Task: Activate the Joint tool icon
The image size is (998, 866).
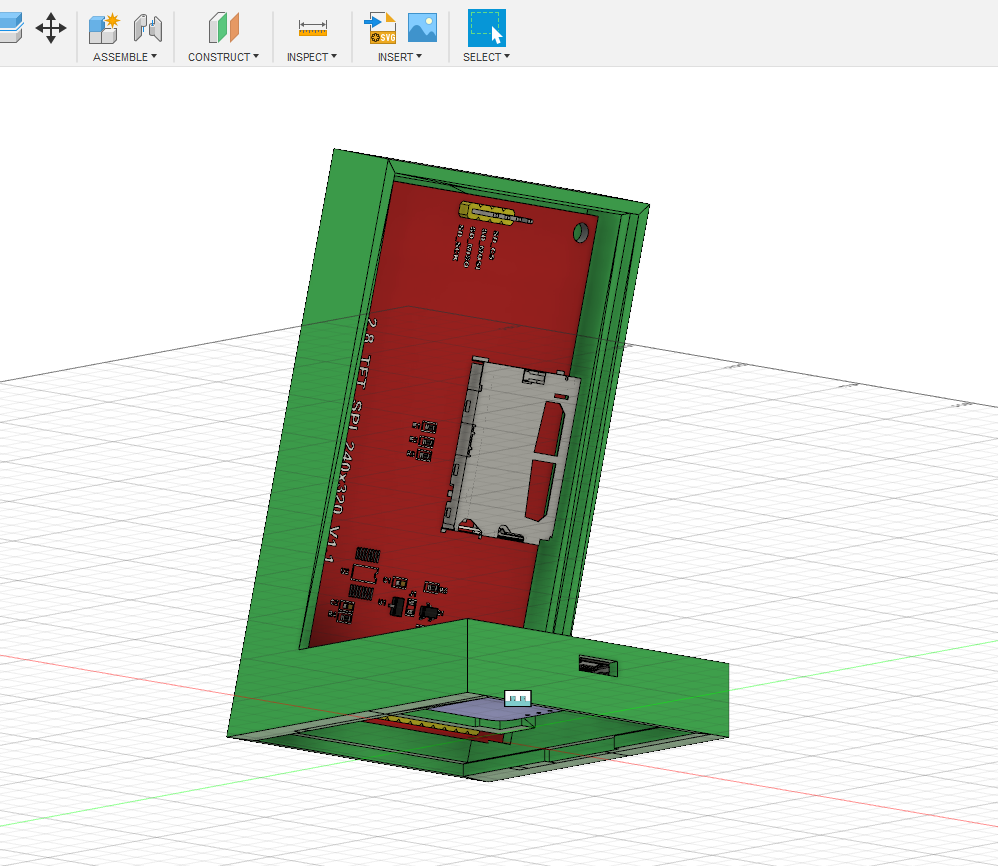Action: 148,28
